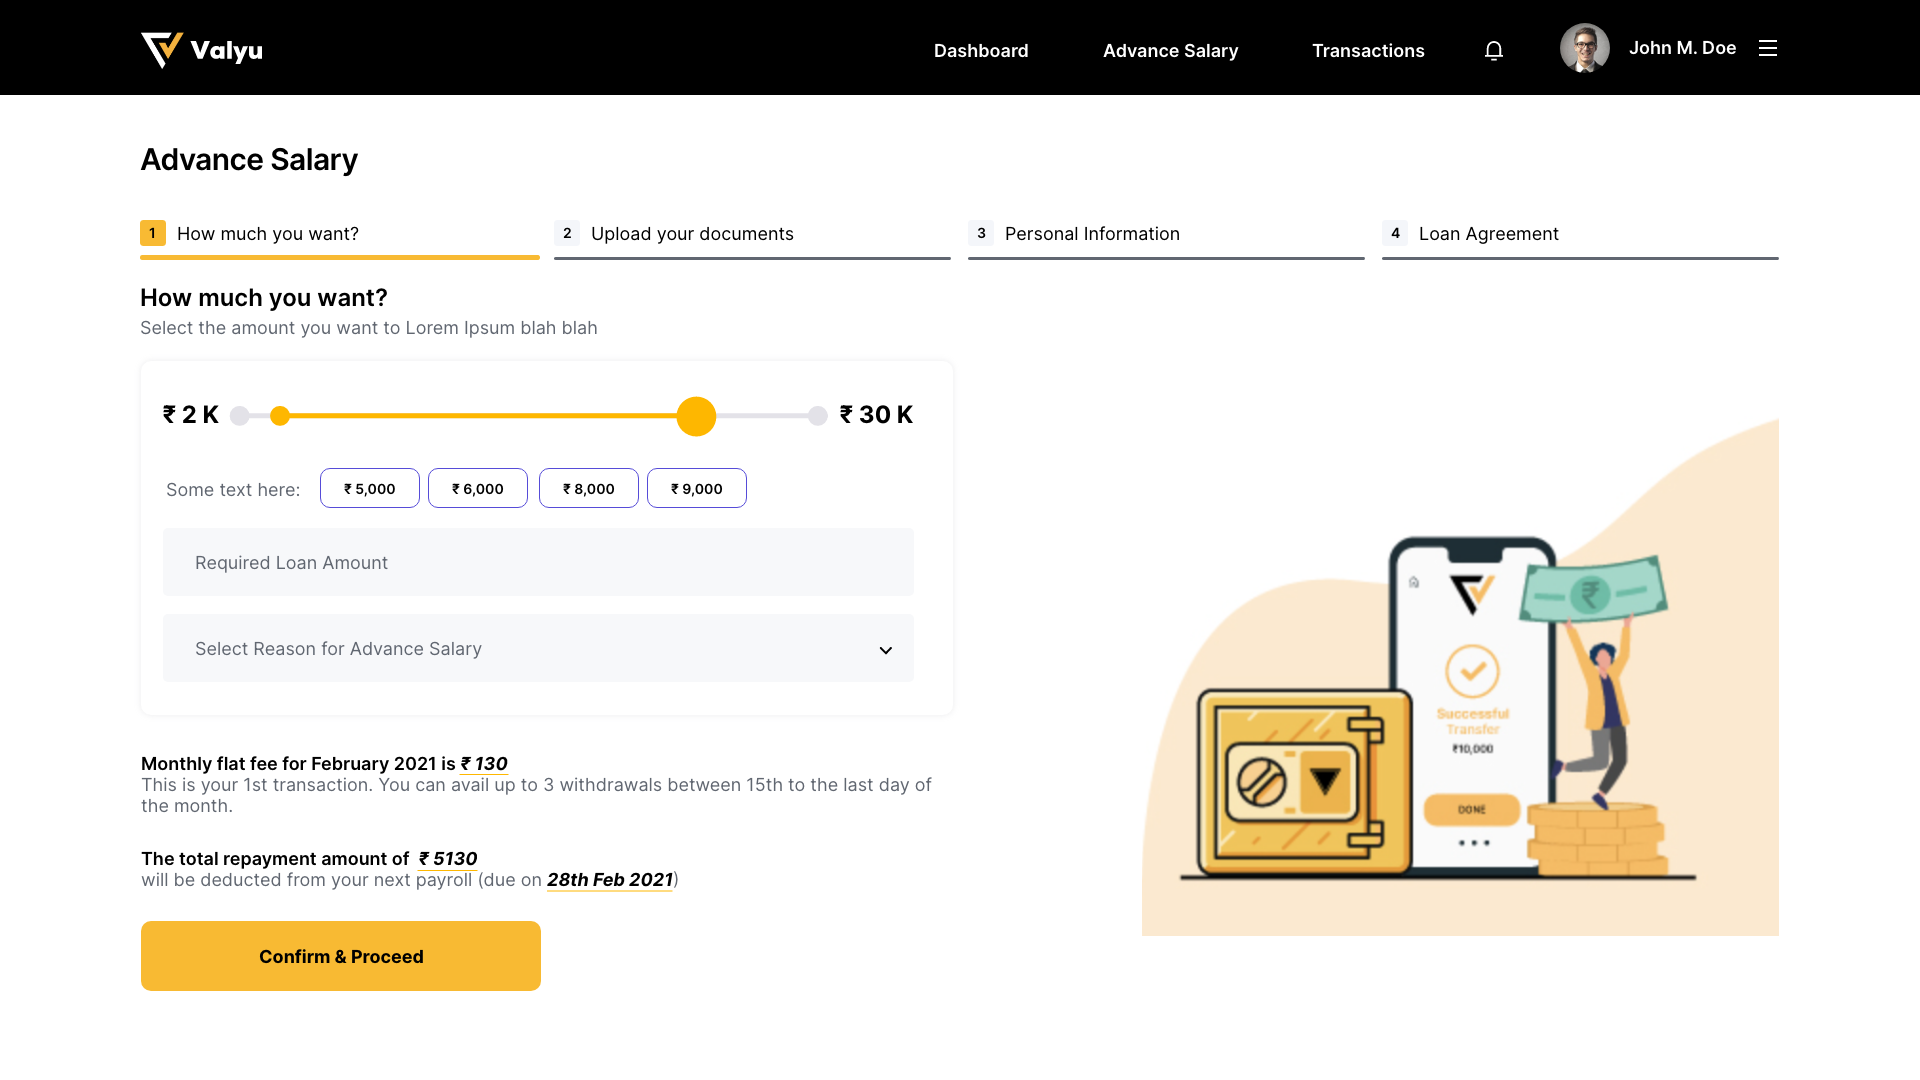Click the Valyu logo
The image size is (1920, 1080).
(202, 50)
